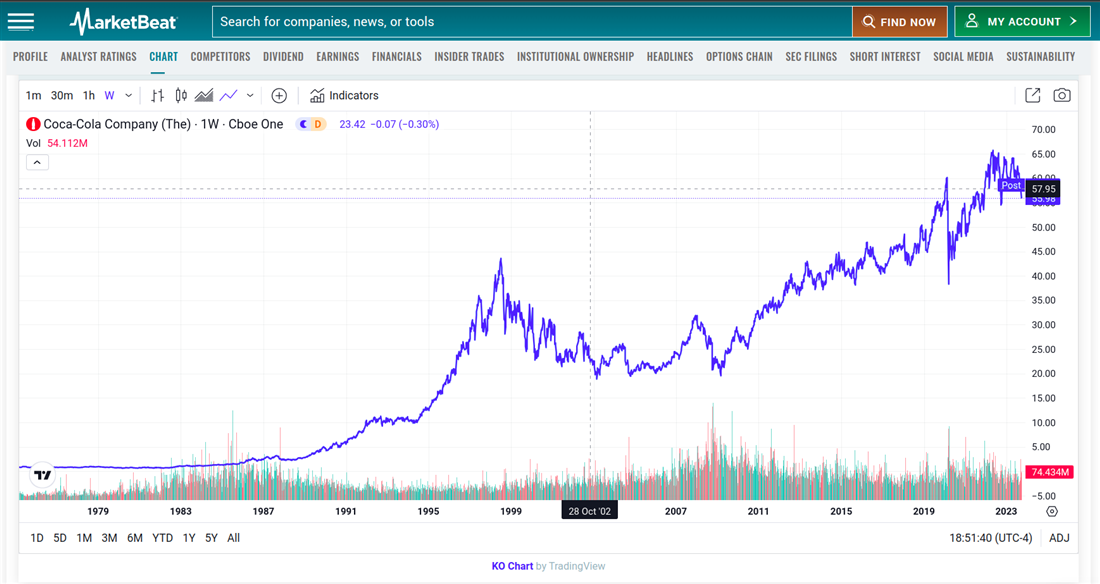This screenshot has width=1100, height=584.
Task: Show All time range
Action: 234,538
